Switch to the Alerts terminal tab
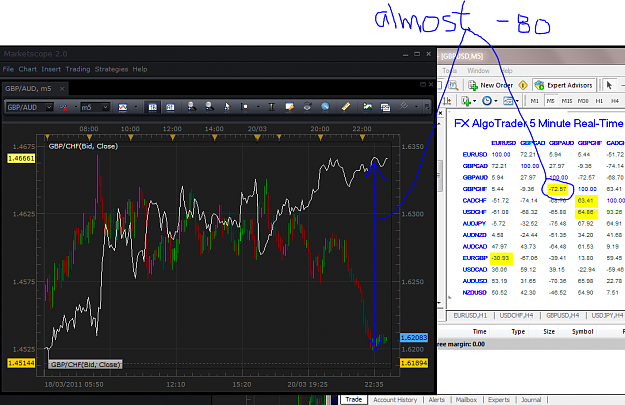Image resolution: width=625 pixels, height=405 pixels. coord(436,399)
